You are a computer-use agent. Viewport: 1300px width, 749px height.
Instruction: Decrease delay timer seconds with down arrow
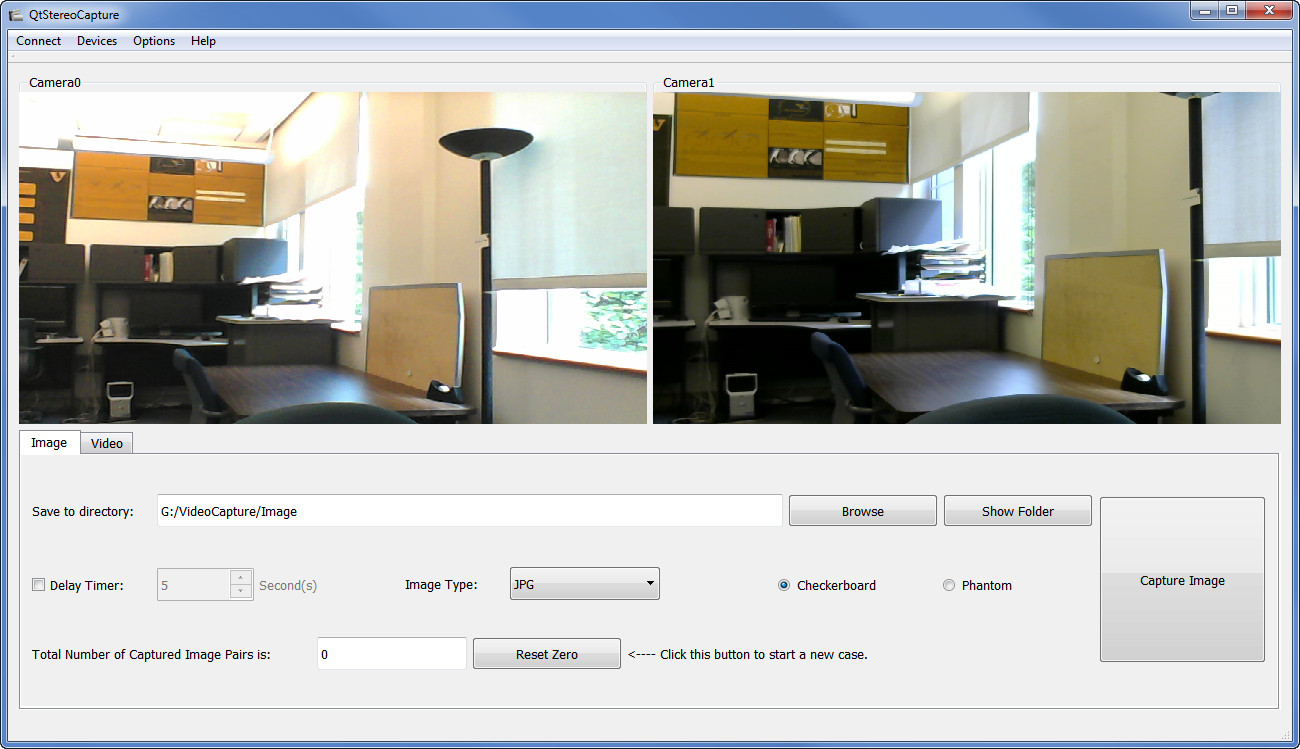(241, 591)
